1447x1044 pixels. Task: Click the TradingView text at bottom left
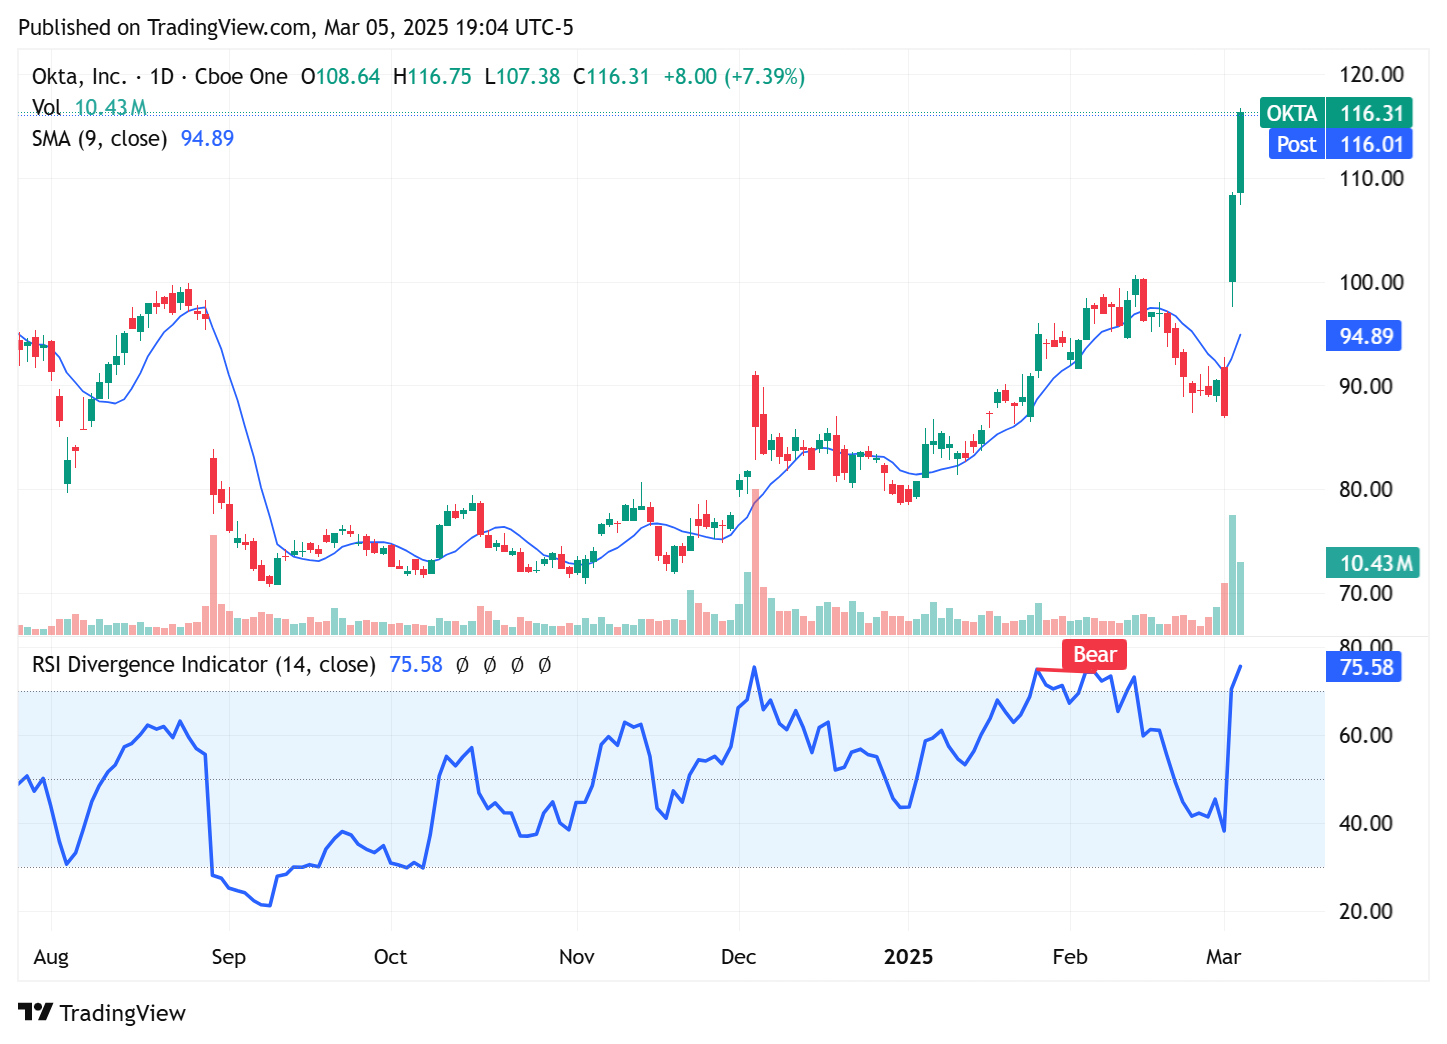coord(123,1012)
